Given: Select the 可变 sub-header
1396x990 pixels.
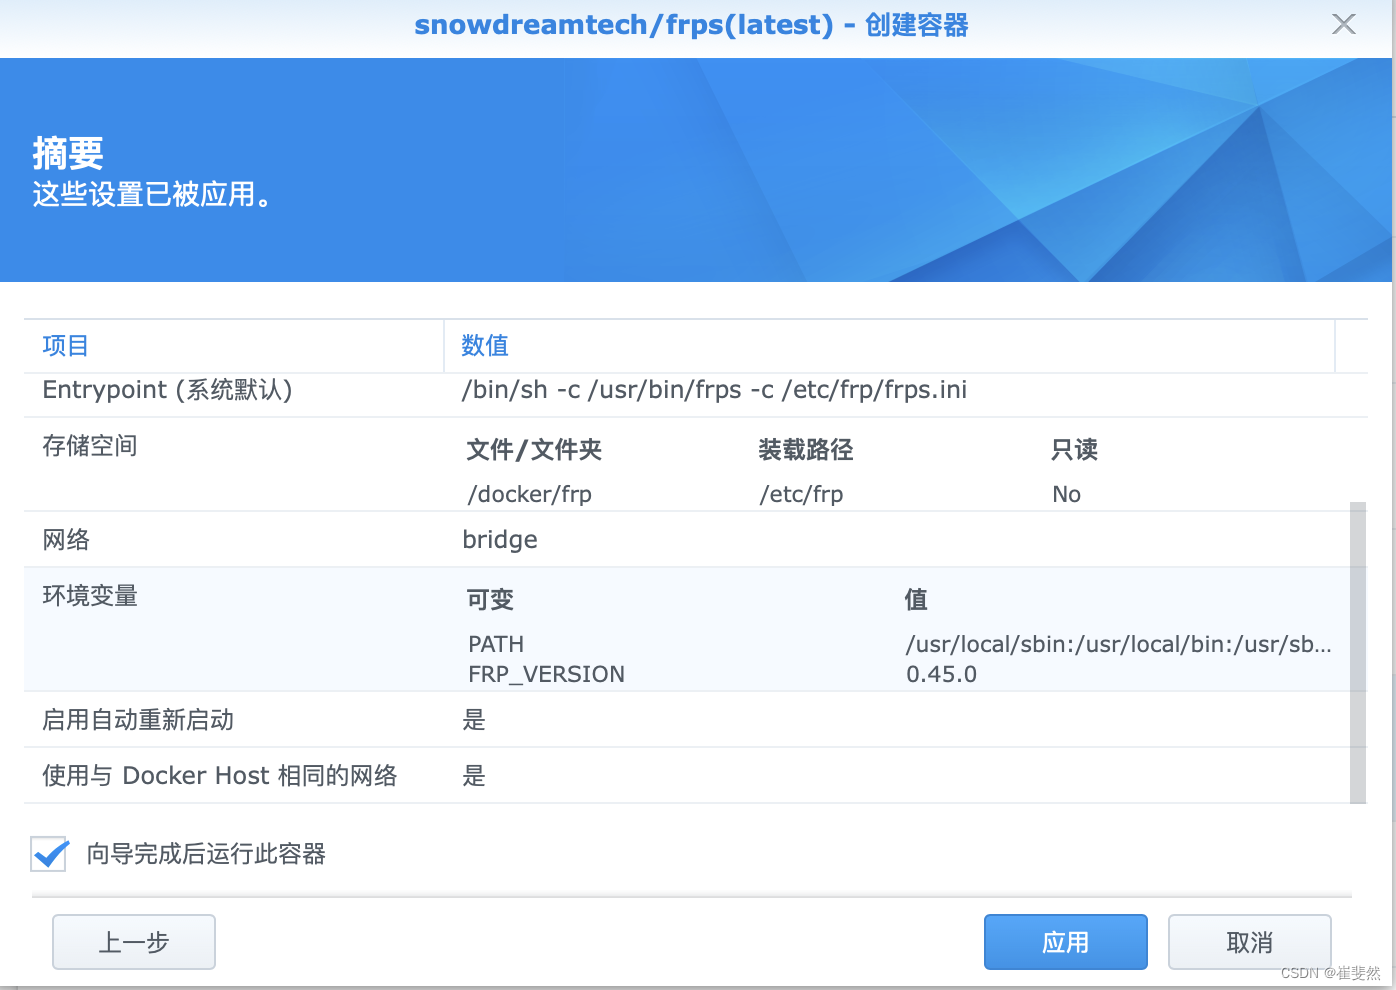Looking at the screenshot, I should tap(490, 600).
